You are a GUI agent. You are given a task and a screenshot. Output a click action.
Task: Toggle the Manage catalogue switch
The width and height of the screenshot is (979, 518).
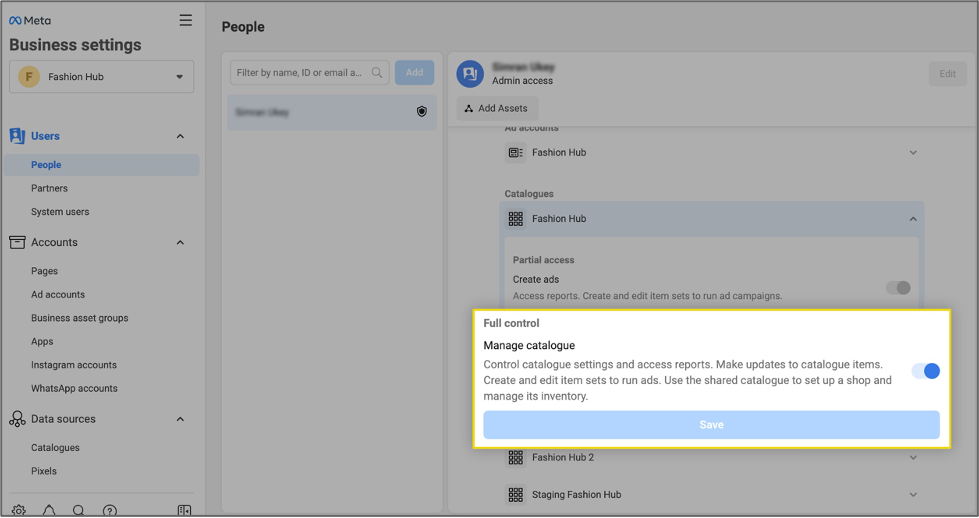click(x=925, y=371)
